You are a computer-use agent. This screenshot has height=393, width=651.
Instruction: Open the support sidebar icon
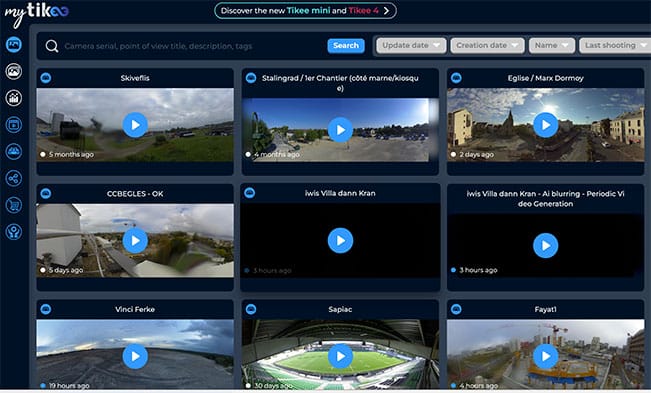click(x=14, y=232)
